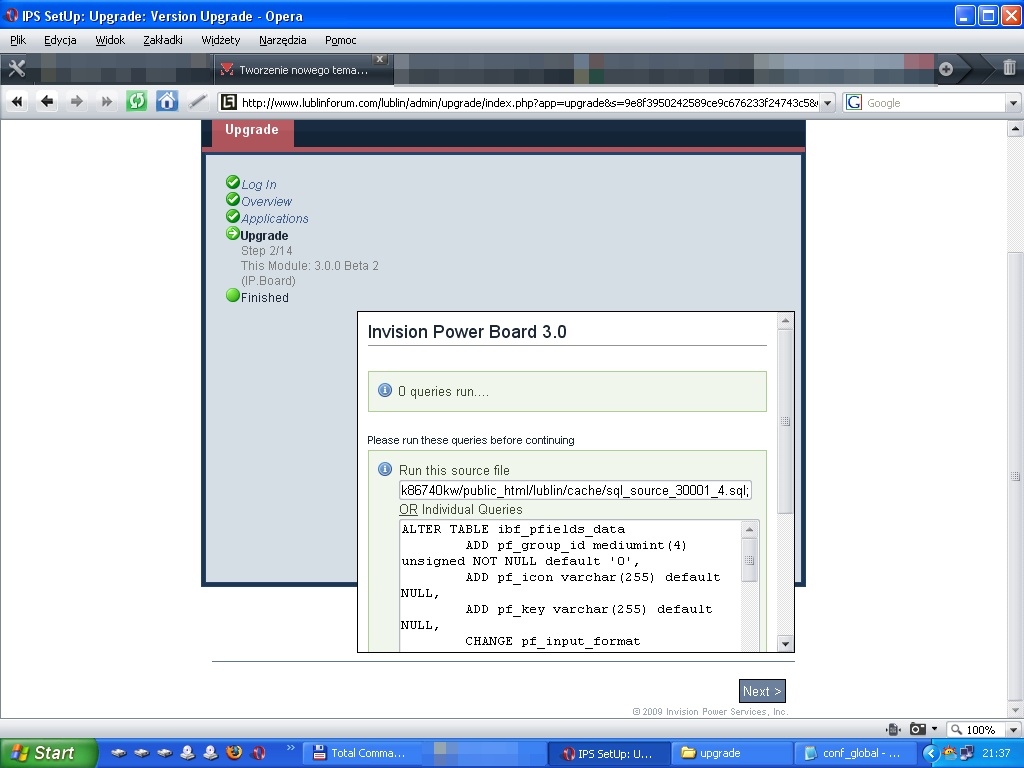
Task: Click the Opera status bar camera icon
Action: pyautogui.click(x=918, y=729)
